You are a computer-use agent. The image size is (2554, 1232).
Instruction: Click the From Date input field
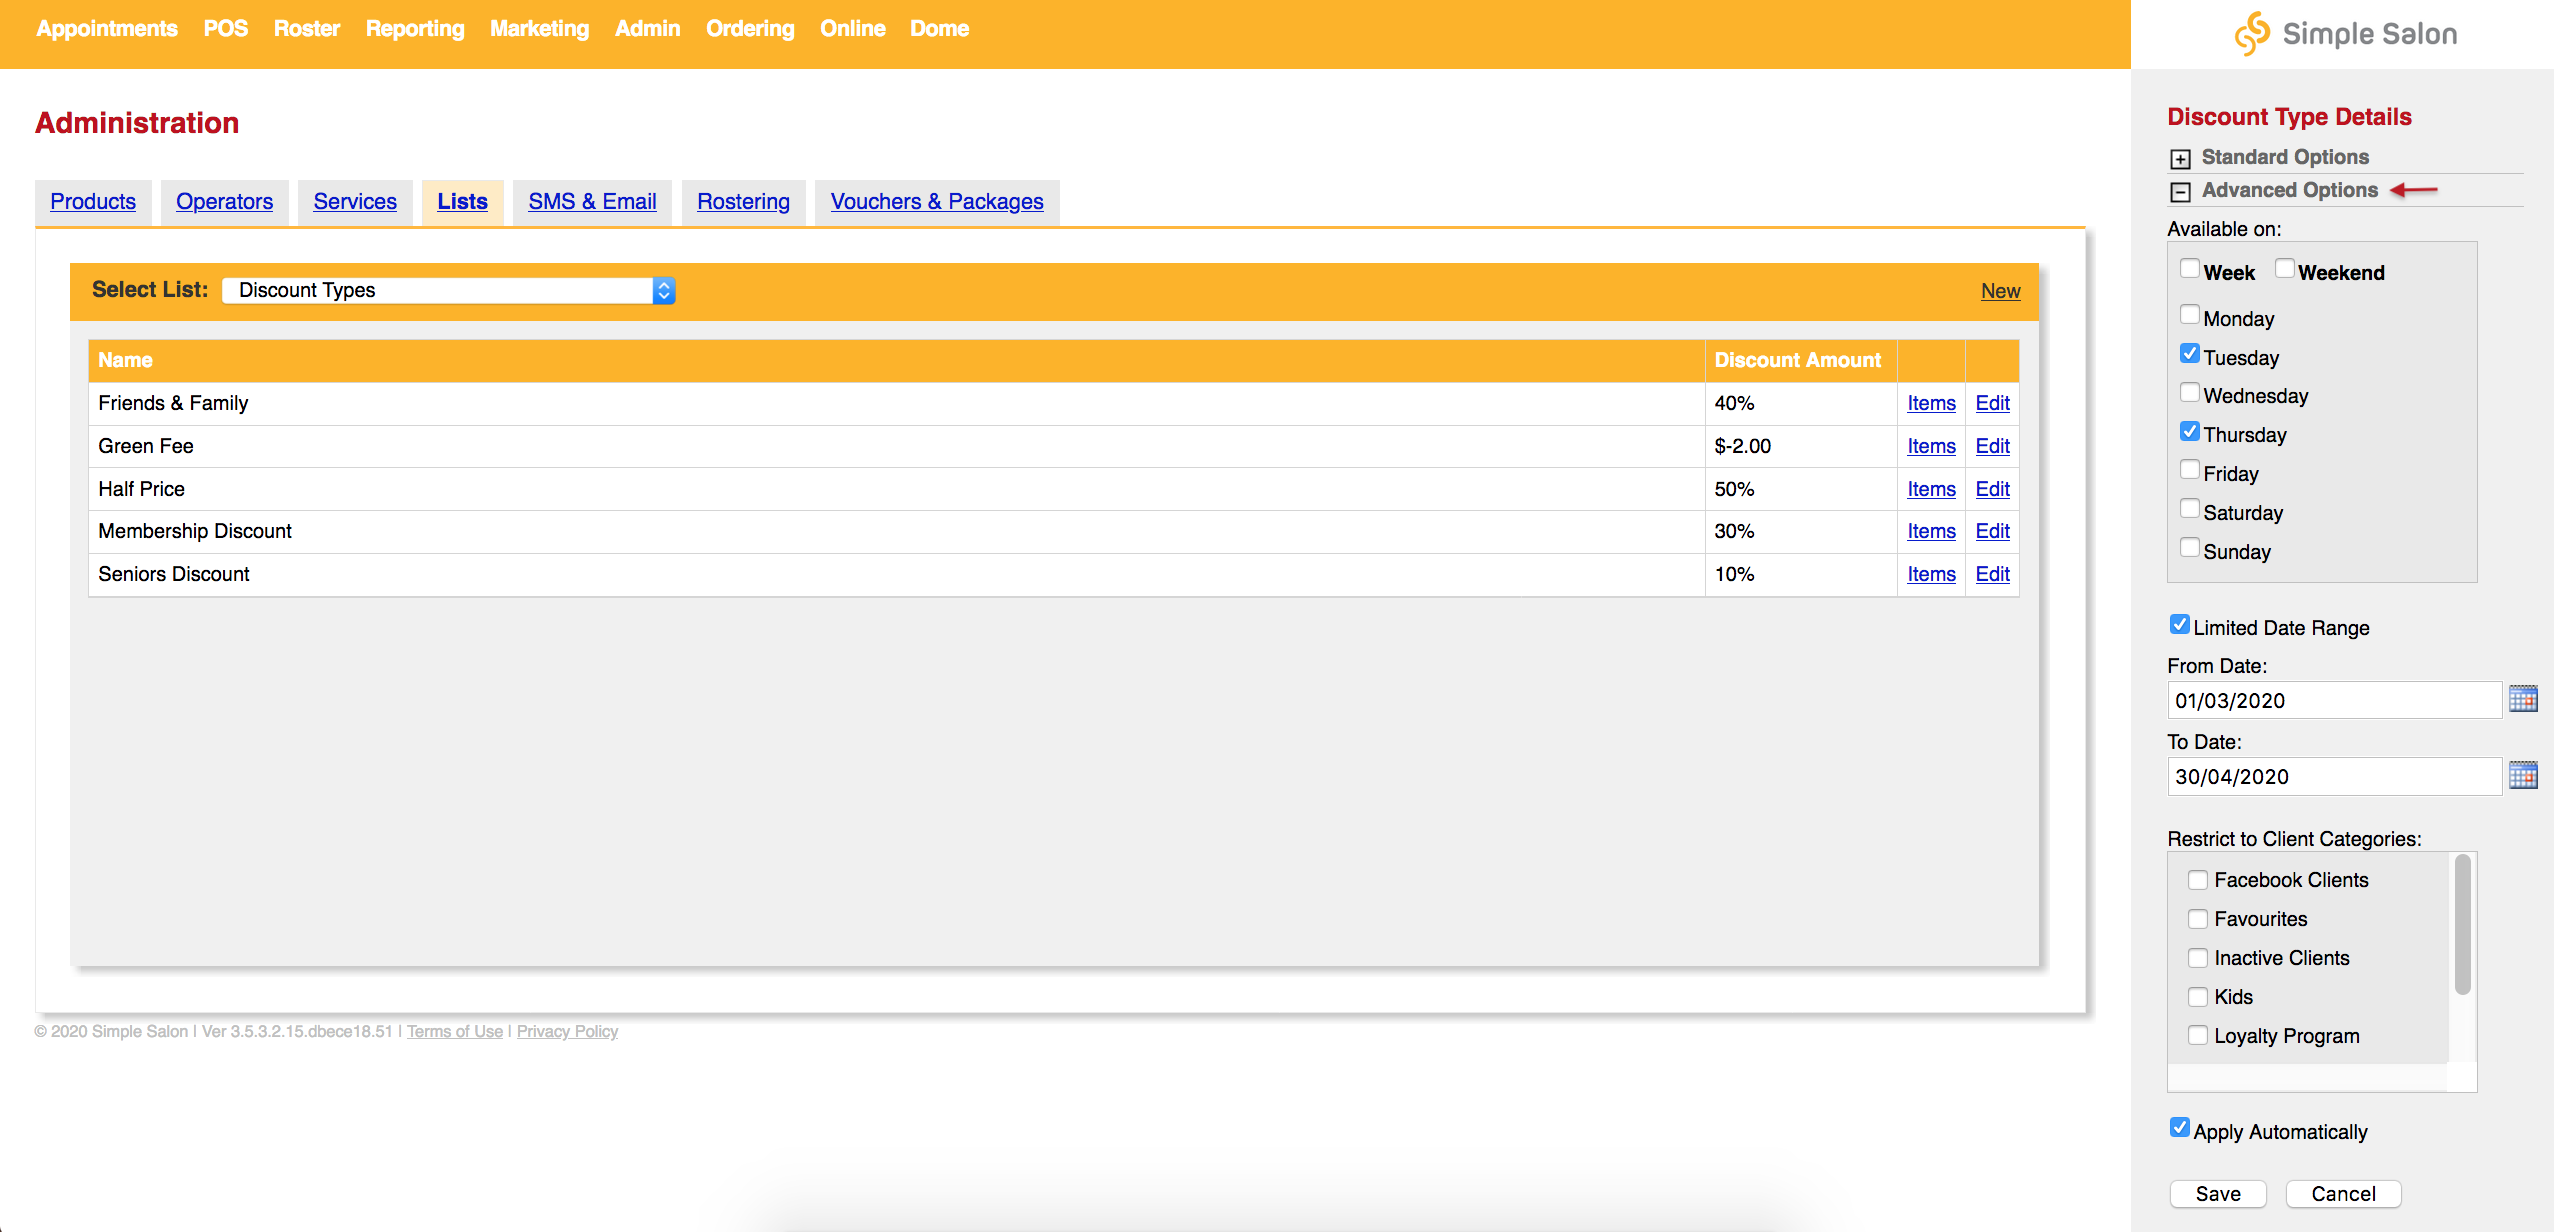pyautogui.click(x=2334, y=700)
